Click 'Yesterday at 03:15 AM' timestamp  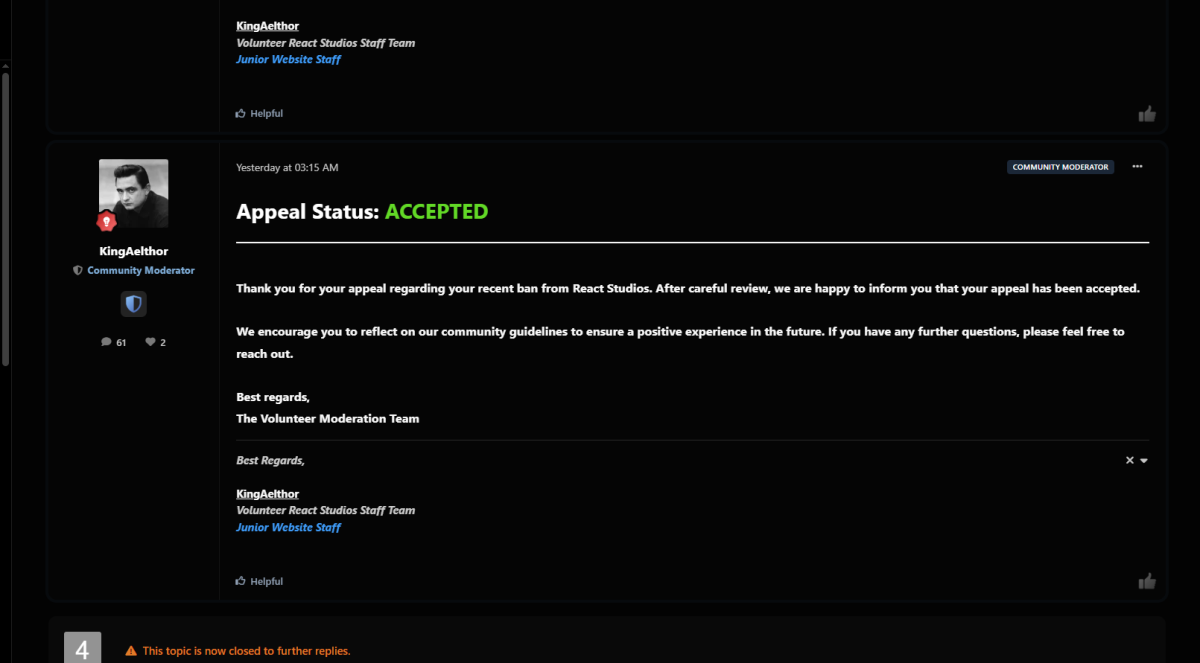point(287,167)
